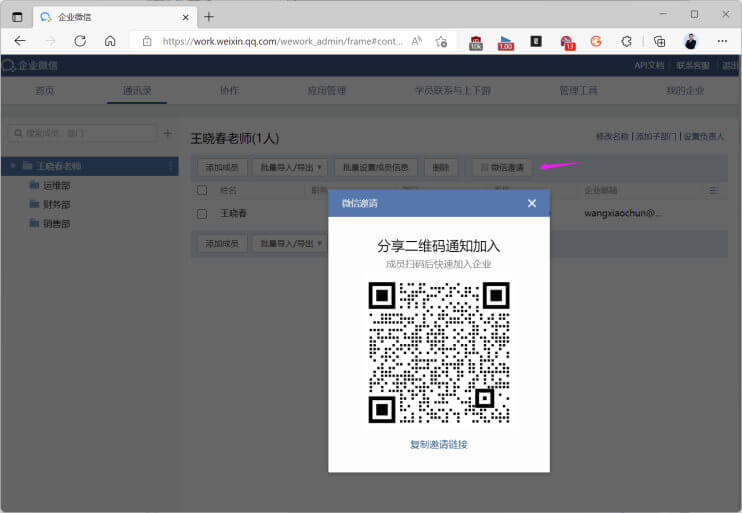This screenshot has height=513, width=742.
Task: Close the 微信邀请 dialog with the X
Action: (532, 203)
